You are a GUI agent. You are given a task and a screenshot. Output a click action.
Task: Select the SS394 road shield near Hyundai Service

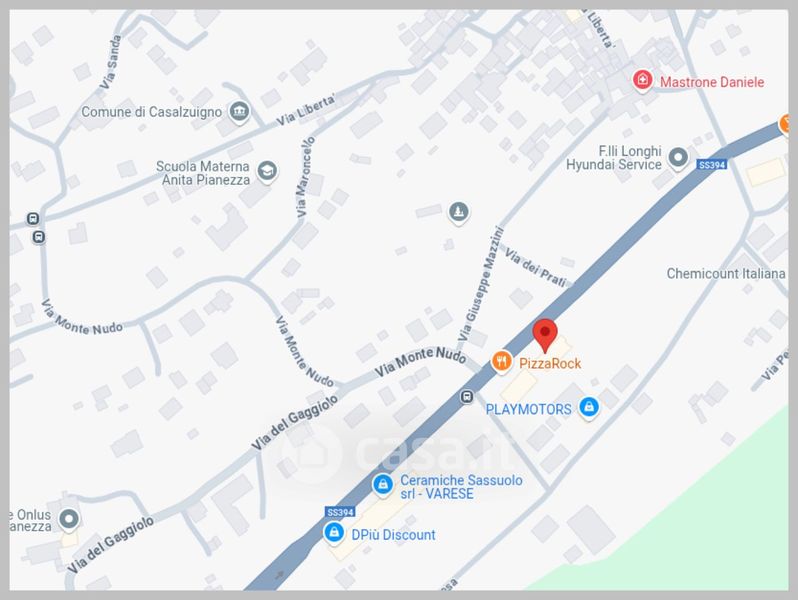712,165
